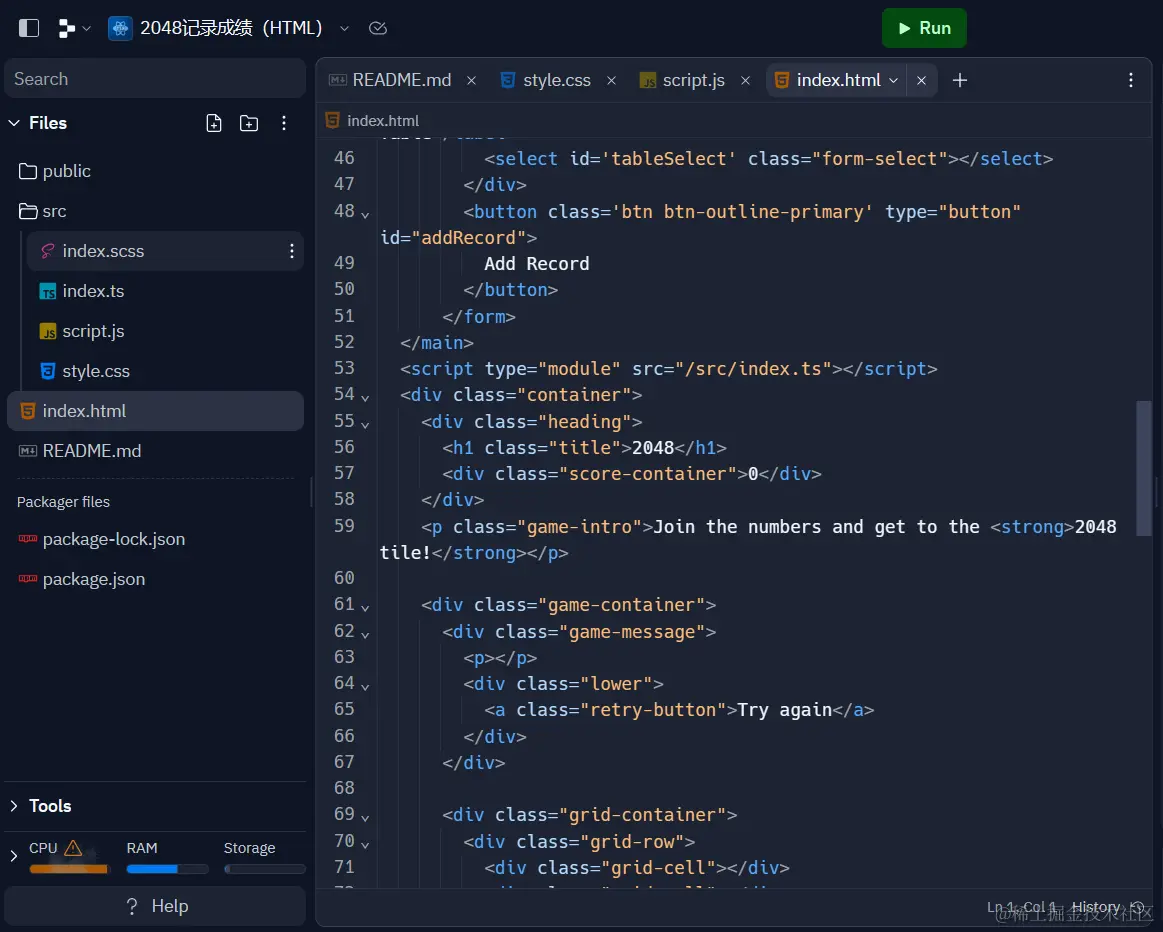1163x932 pixels.
Task: Click the RAM usage bar
Action: (x=167, y=869)
